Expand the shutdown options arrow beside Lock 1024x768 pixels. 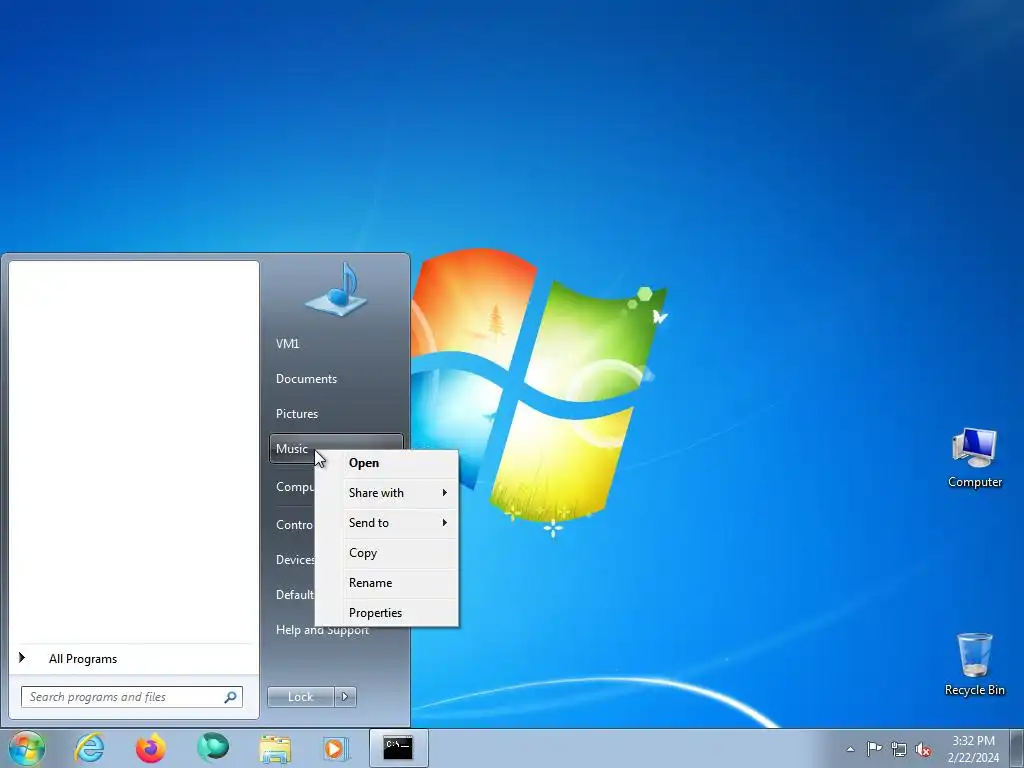pos(345,697)
